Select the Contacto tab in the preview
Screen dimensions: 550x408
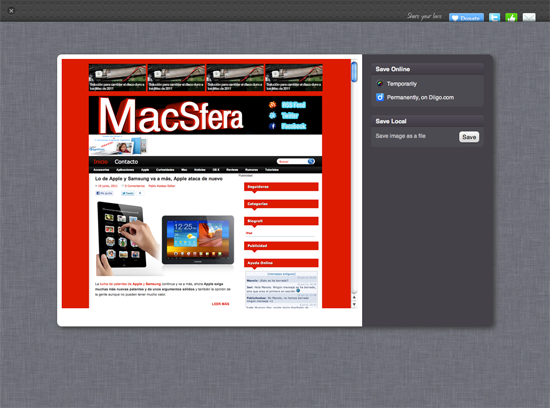(126, 162)
